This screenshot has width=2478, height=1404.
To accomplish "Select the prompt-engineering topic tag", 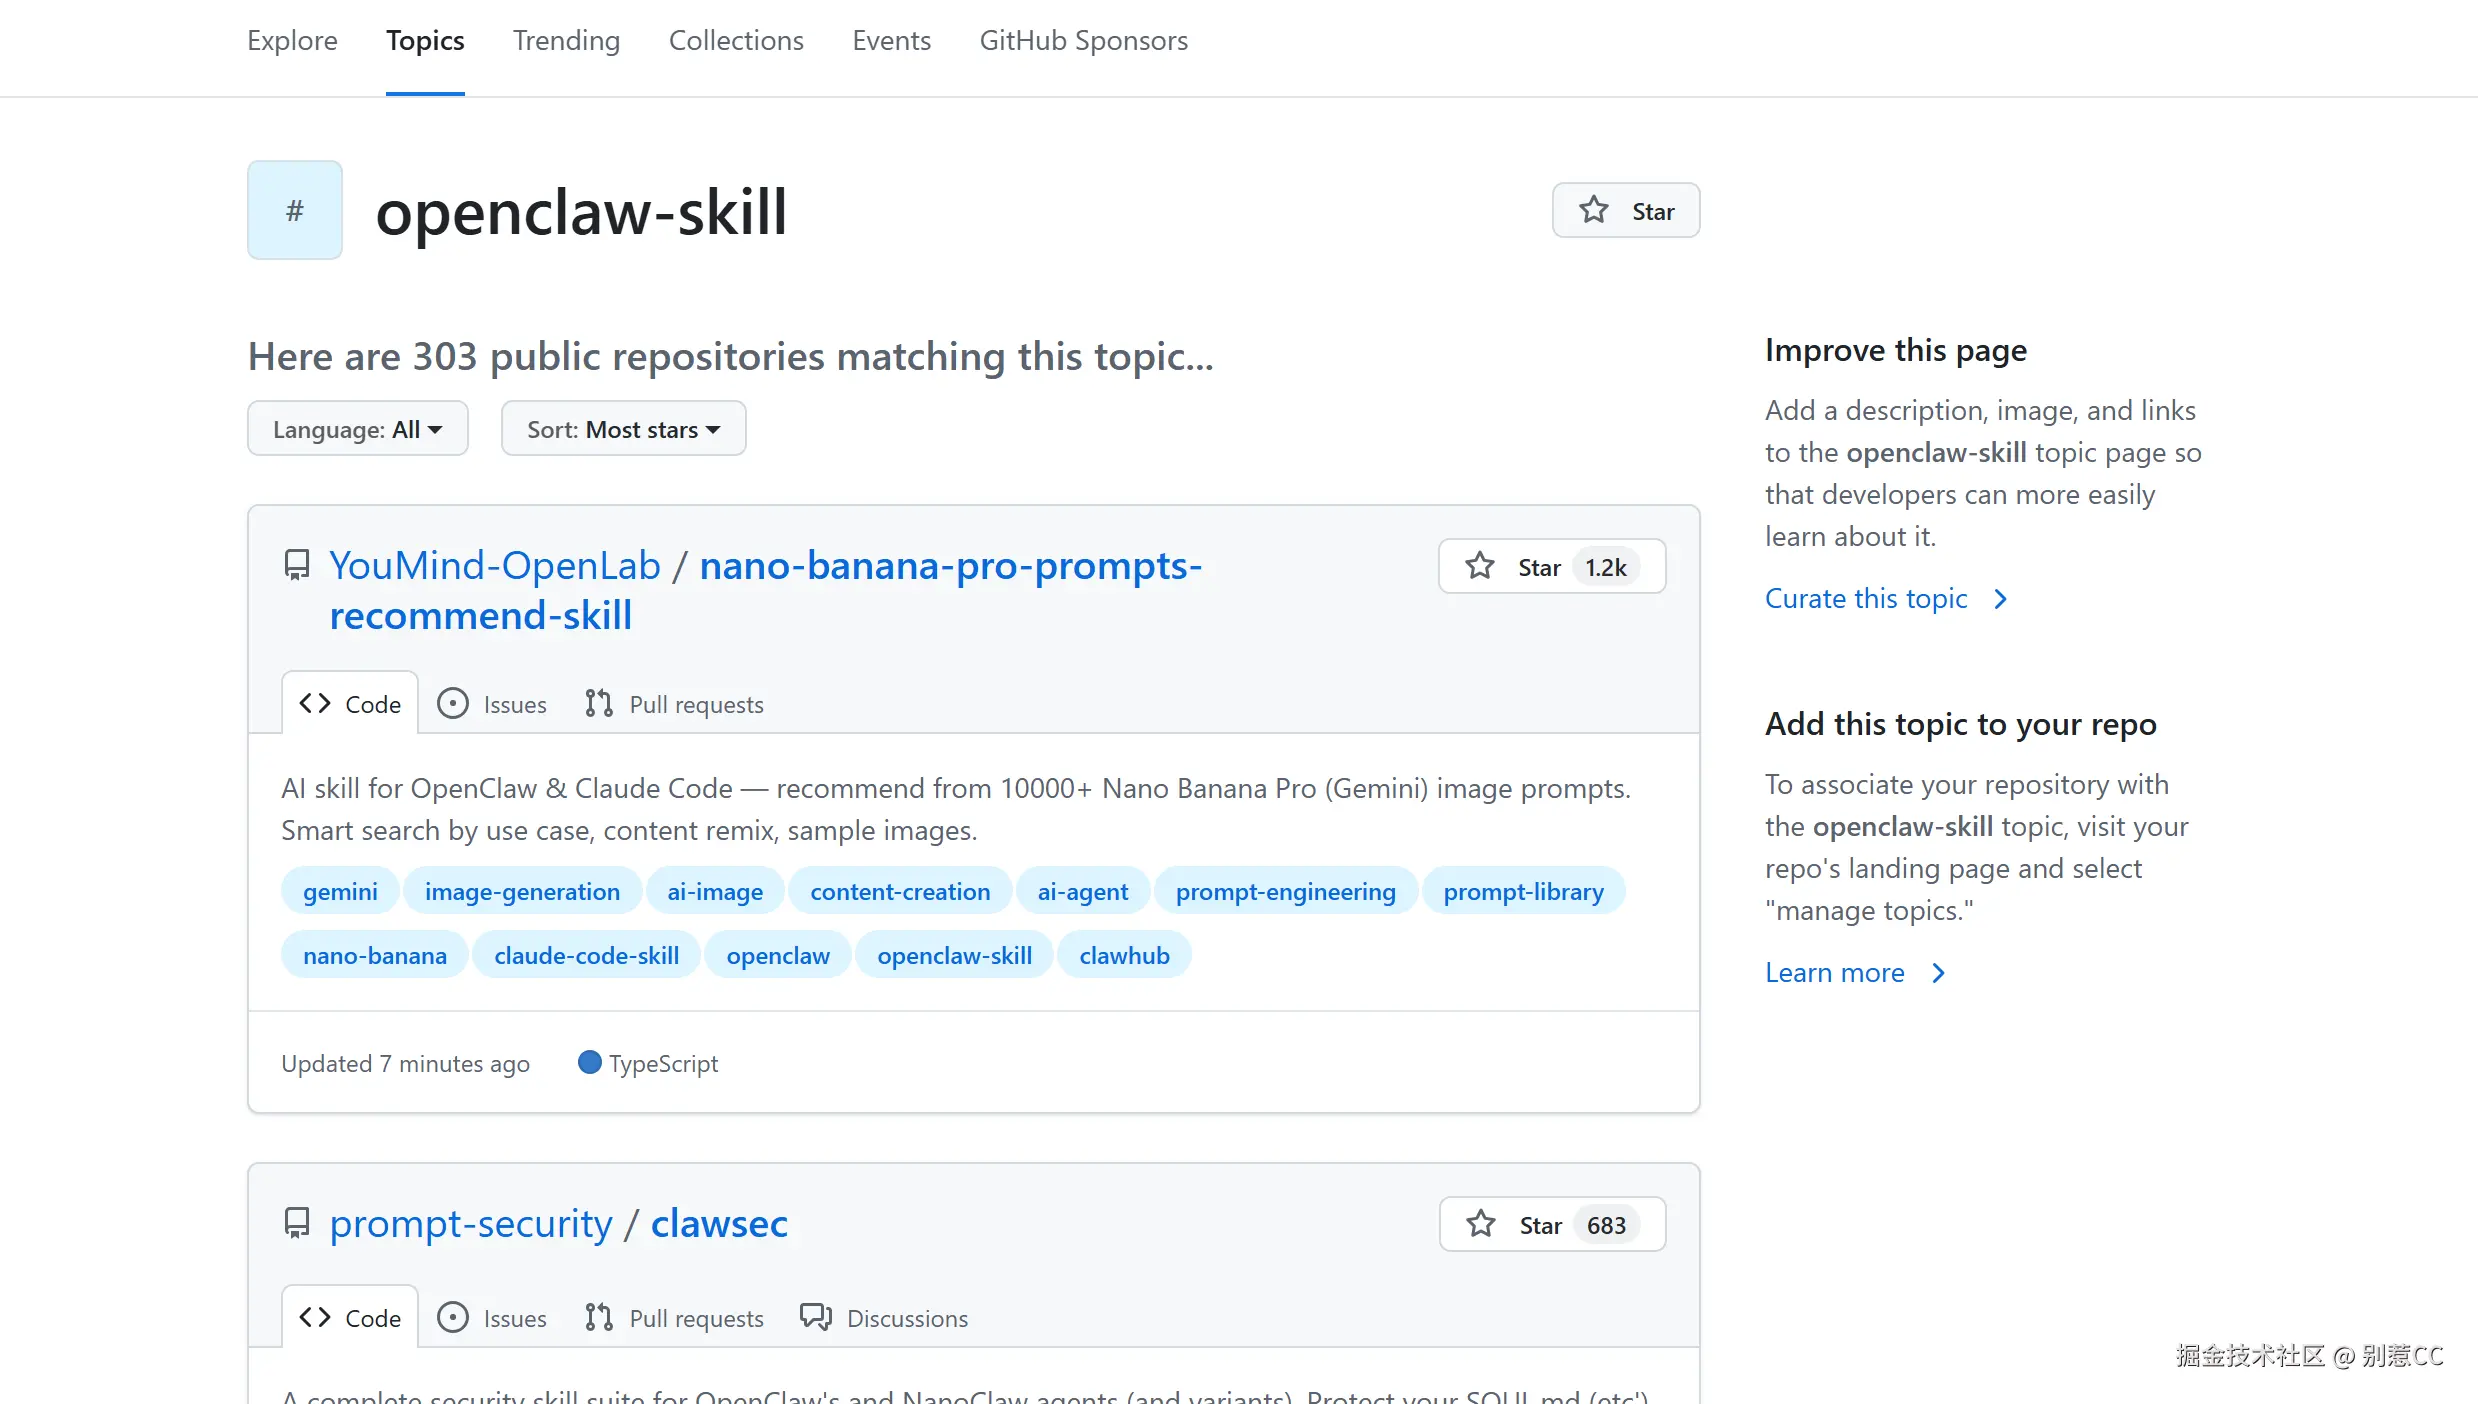I will point(1285,891).
